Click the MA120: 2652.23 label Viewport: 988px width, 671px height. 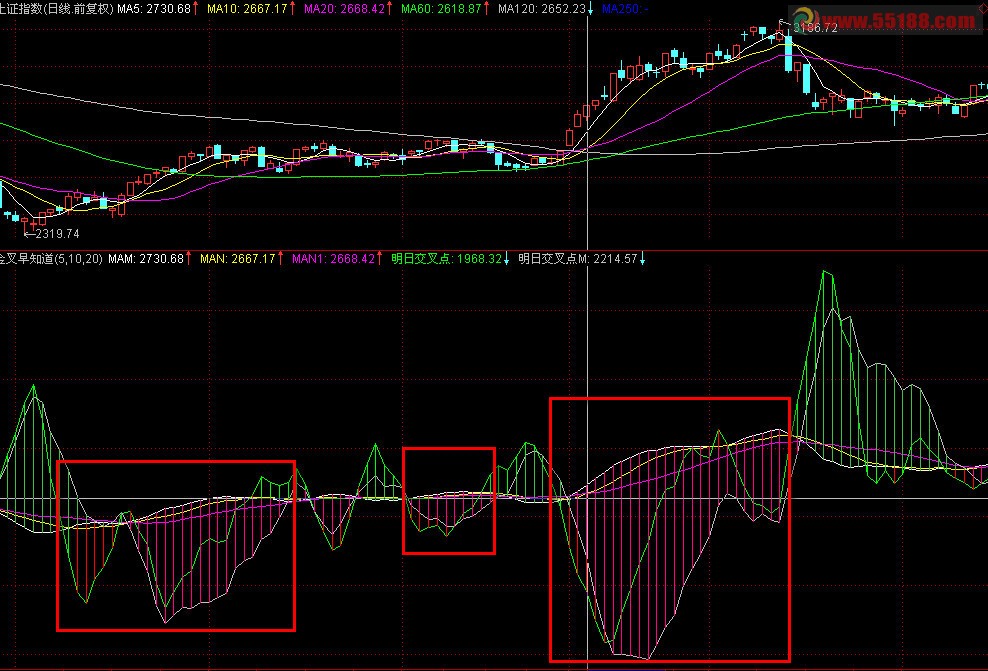(542, 9)
